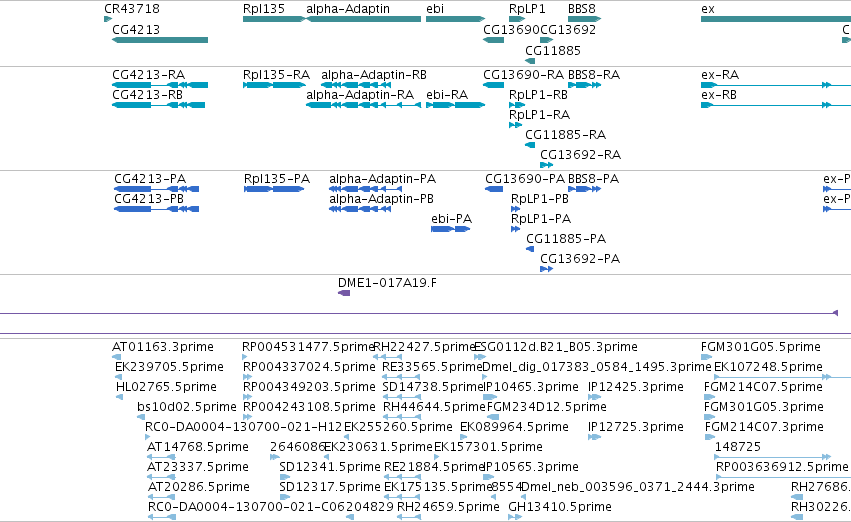Image resolution: width=851 pixels, height=522 pixels.
Task: Click the GH13410.5prime EST label
Action: pyautogui.click(x=560, y=507)
